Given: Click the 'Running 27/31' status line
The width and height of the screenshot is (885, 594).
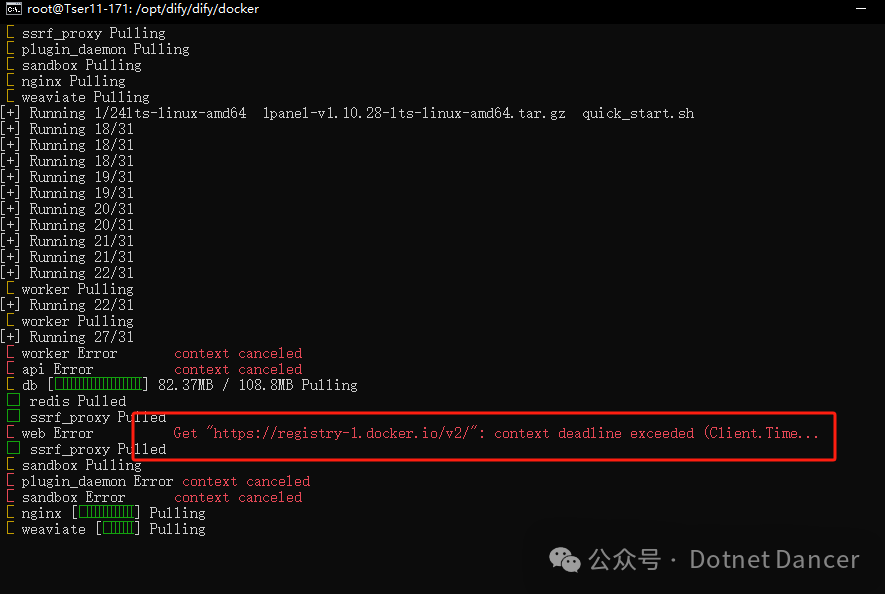Looking at the screenshot, I should [80, 337].
